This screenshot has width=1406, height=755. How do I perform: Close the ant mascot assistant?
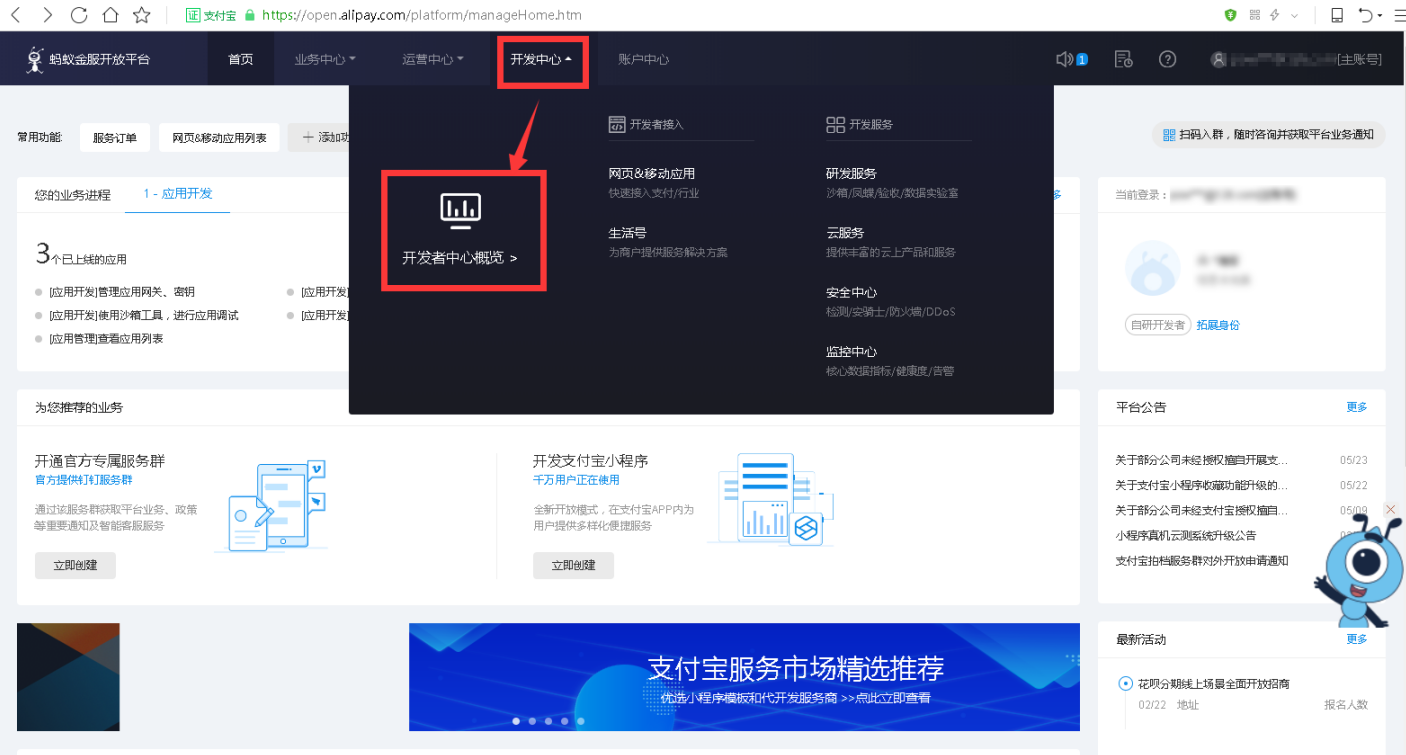(1390, 510)
